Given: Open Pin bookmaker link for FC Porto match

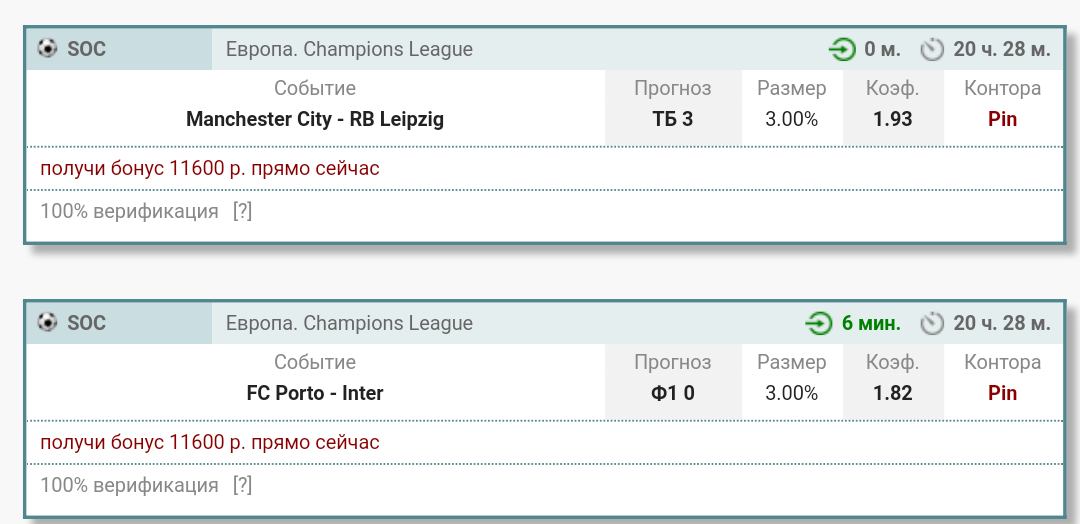Looking at the screenshot, I should [1002, 393].
